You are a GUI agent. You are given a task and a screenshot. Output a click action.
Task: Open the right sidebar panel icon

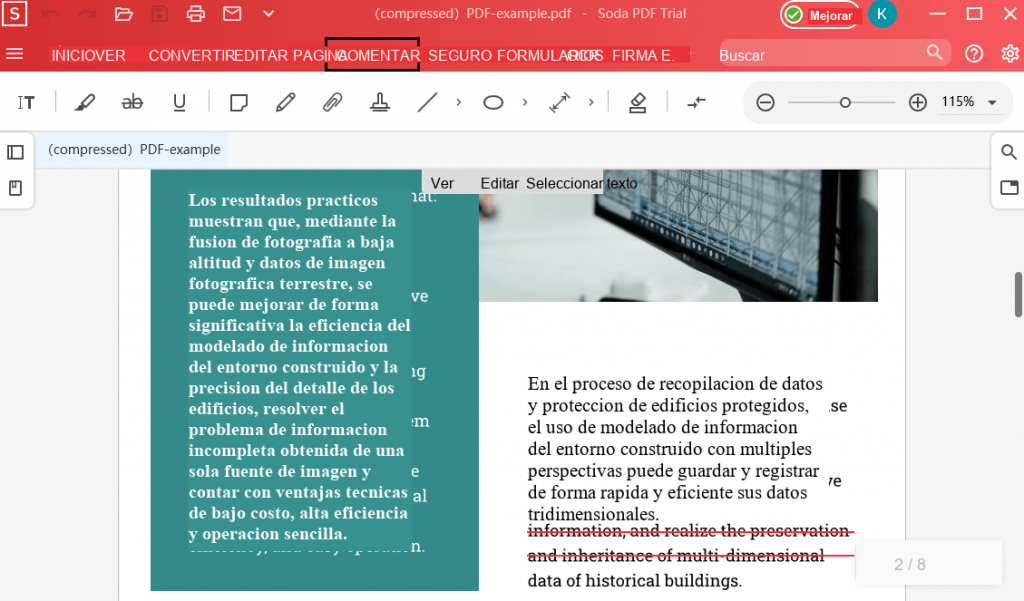pyautogui.click(x=1009, y=187)
